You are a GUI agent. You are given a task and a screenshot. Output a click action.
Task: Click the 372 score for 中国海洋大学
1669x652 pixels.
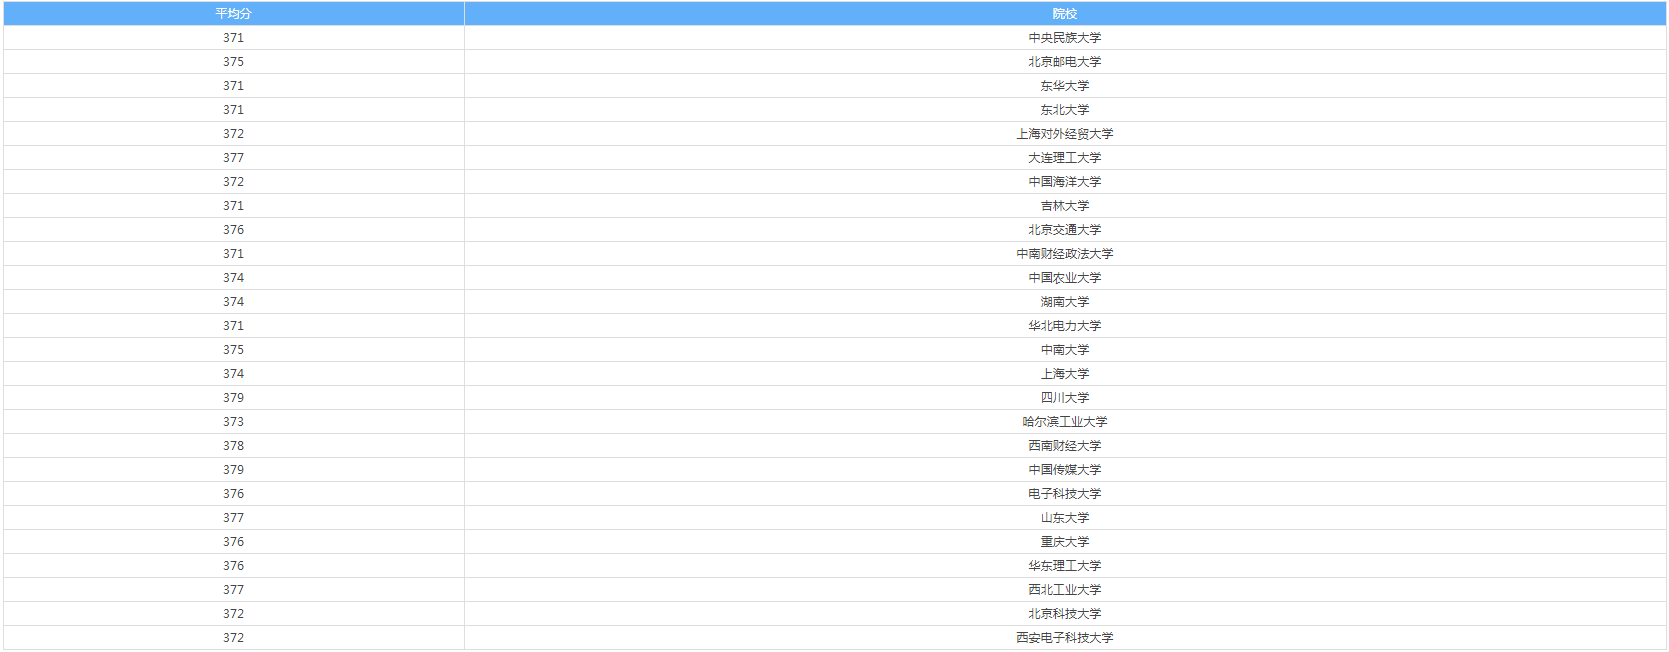point(234,182)
